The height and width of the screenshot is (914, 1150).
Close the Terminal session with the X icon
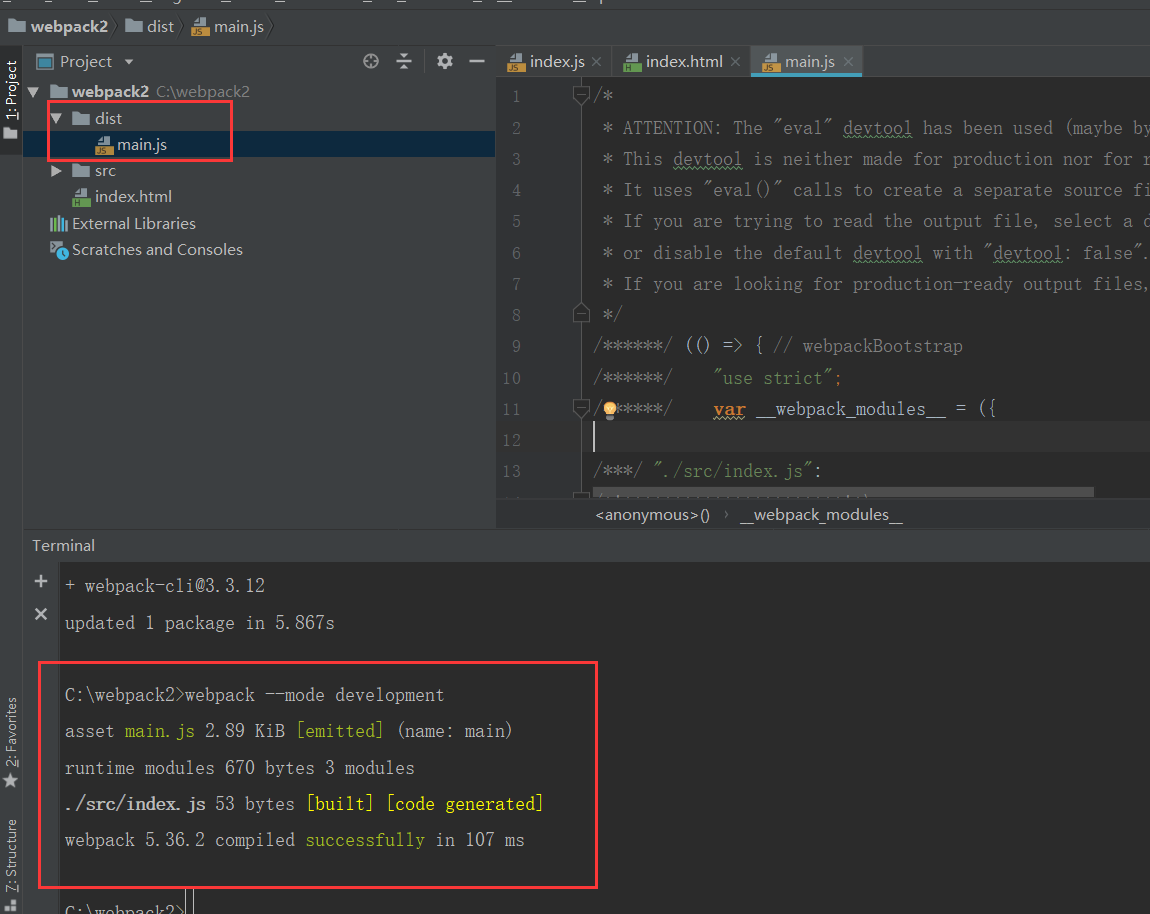(x=40, y=614)
